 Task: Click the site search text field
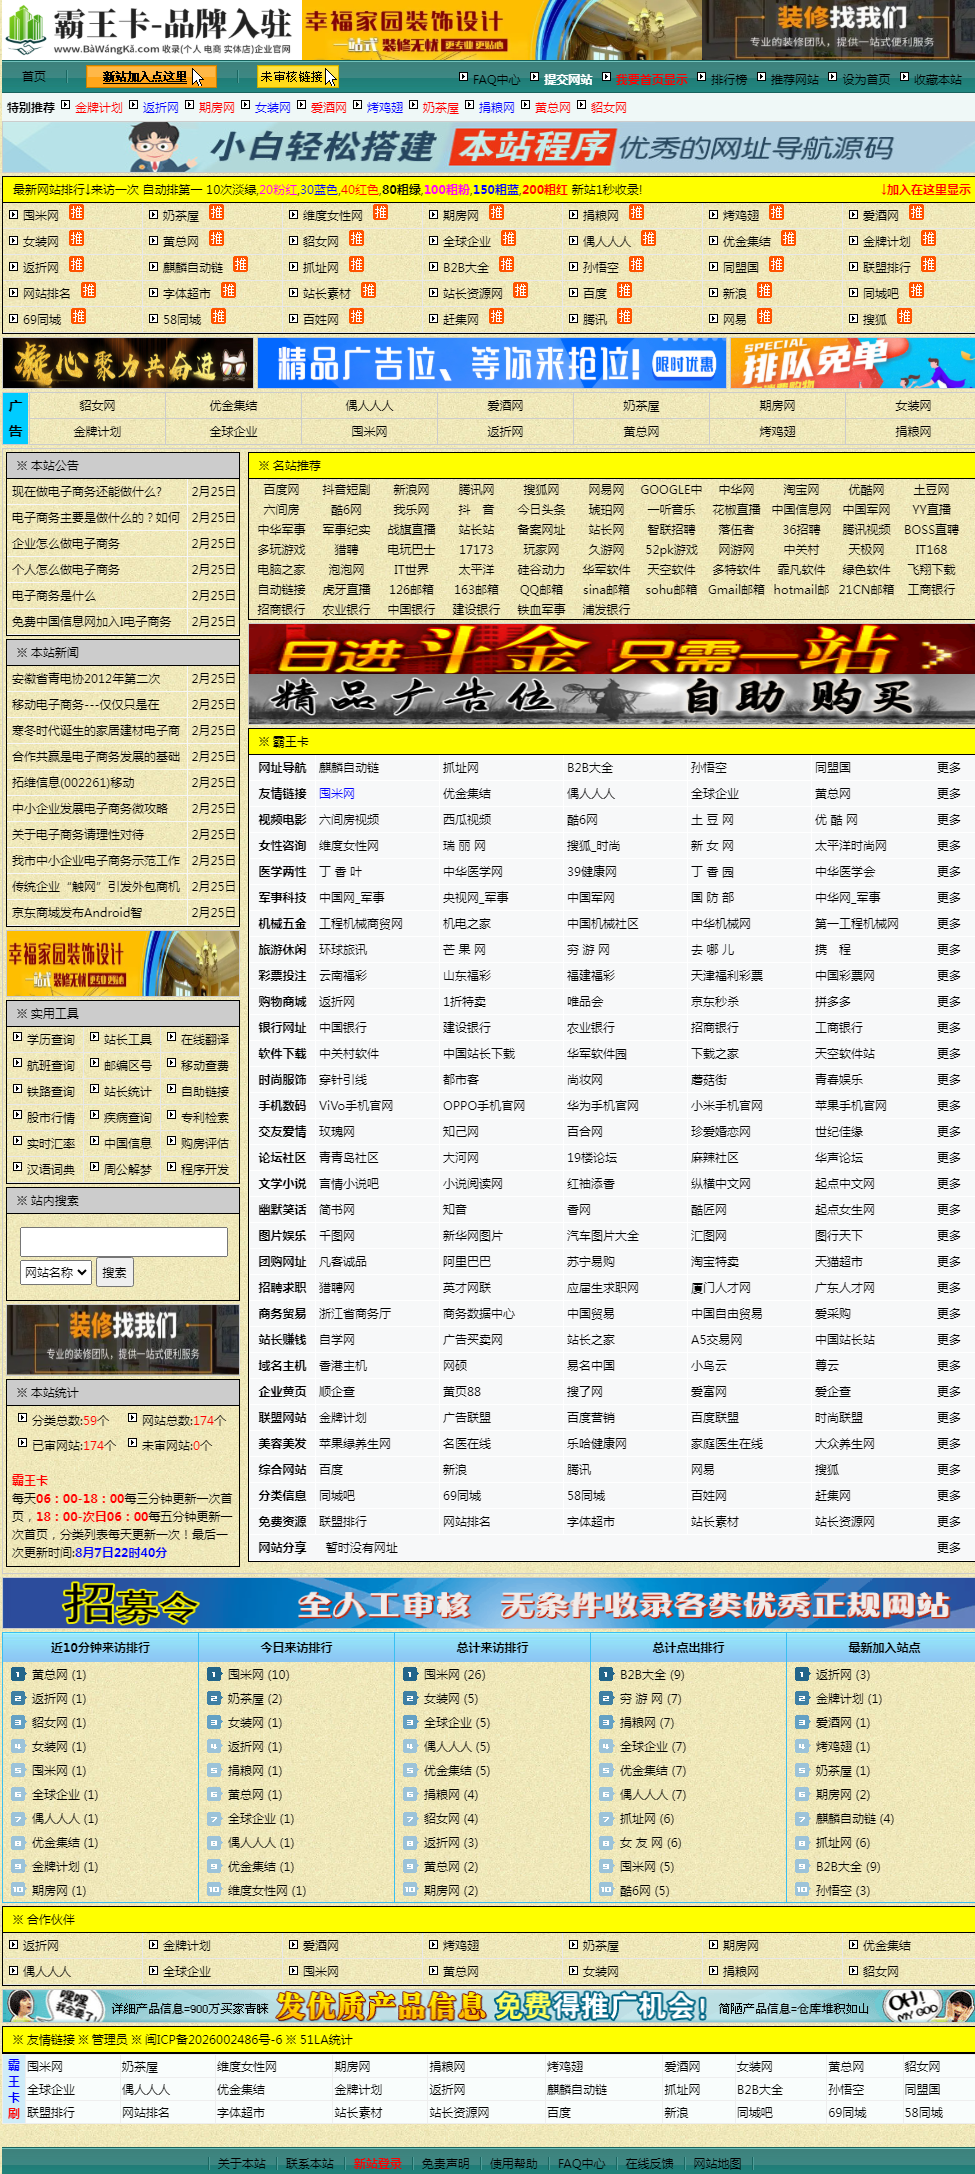pyautogui.click(x=124, y=1241)
